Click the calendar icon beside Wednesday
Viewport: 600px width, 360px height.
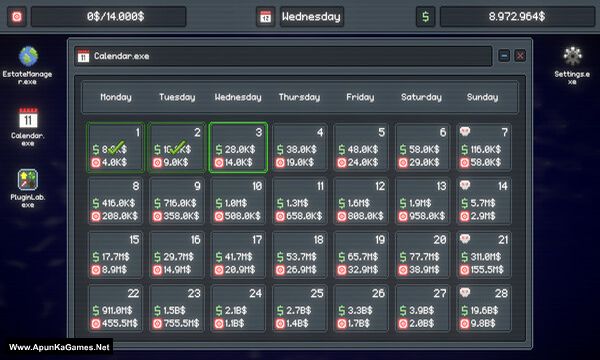coord(266,16)
